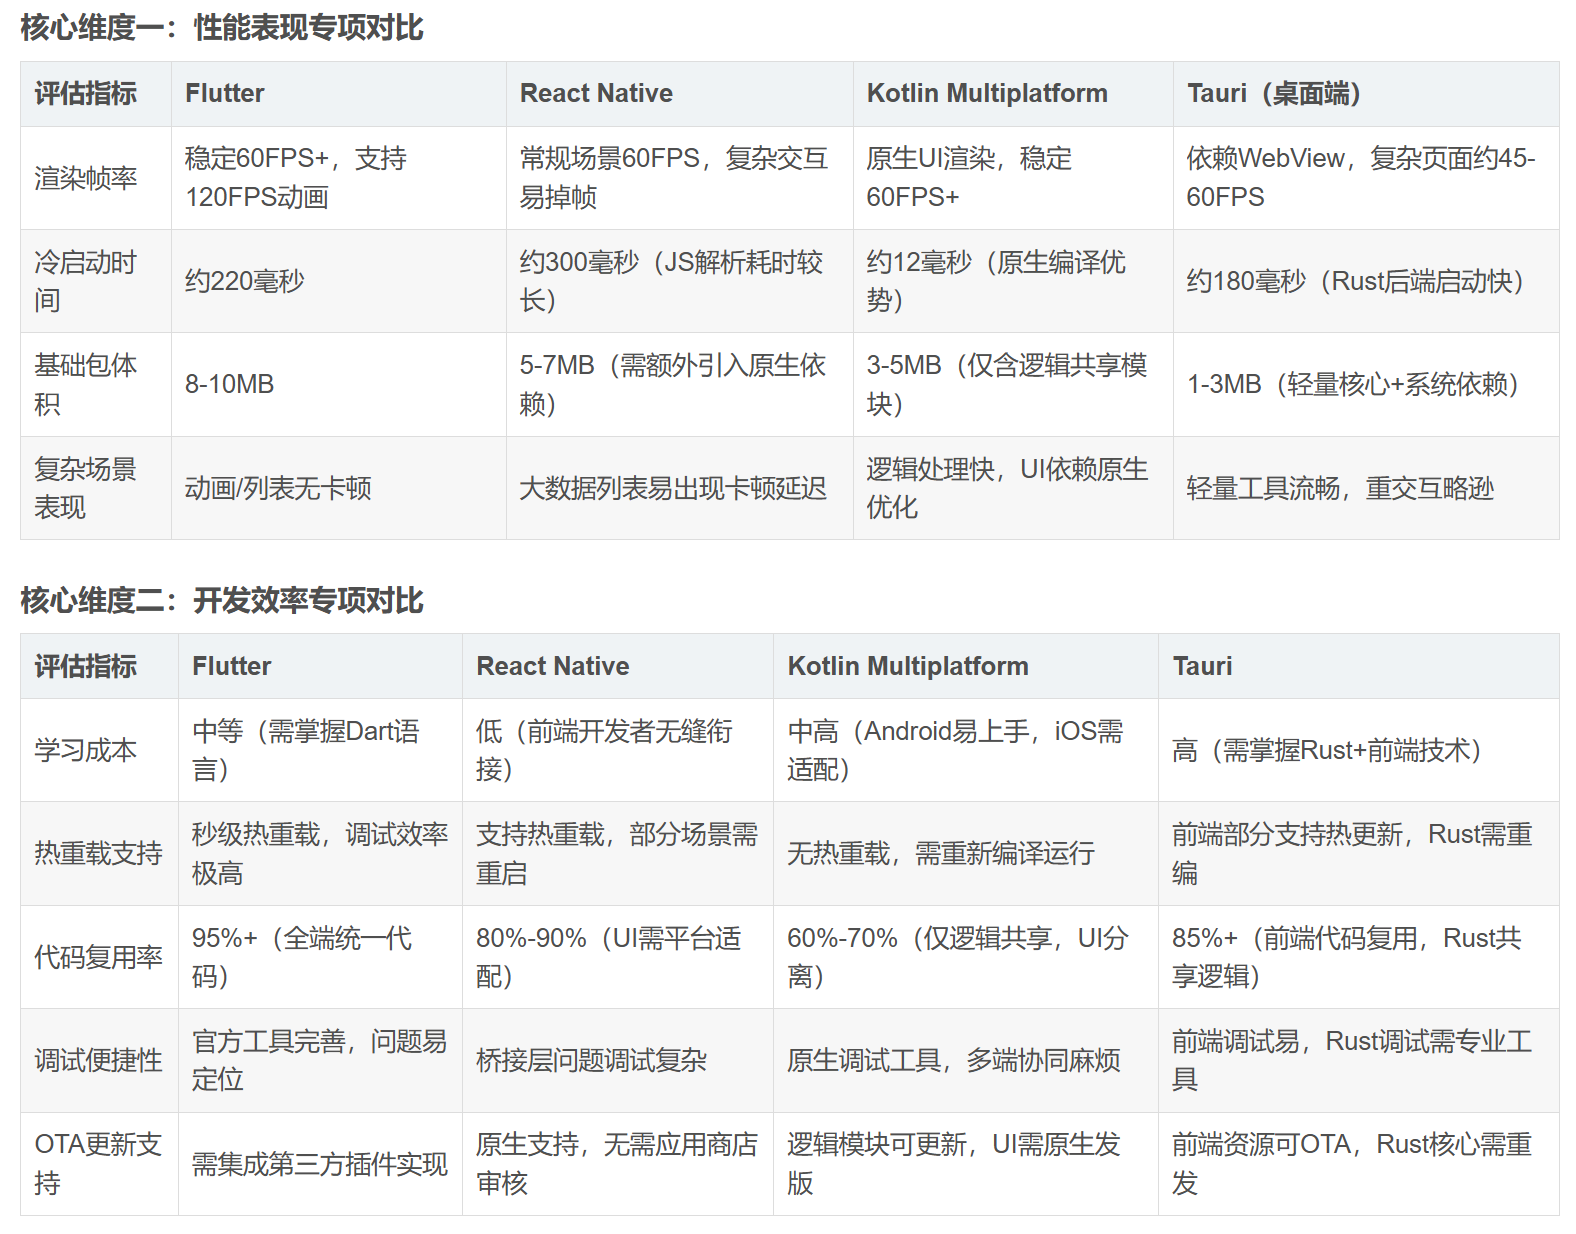The image size is (1576, 1234).
Task: Click cell 前端资源可OTA，Rust核心需重发
Action: (1358, 1164)
